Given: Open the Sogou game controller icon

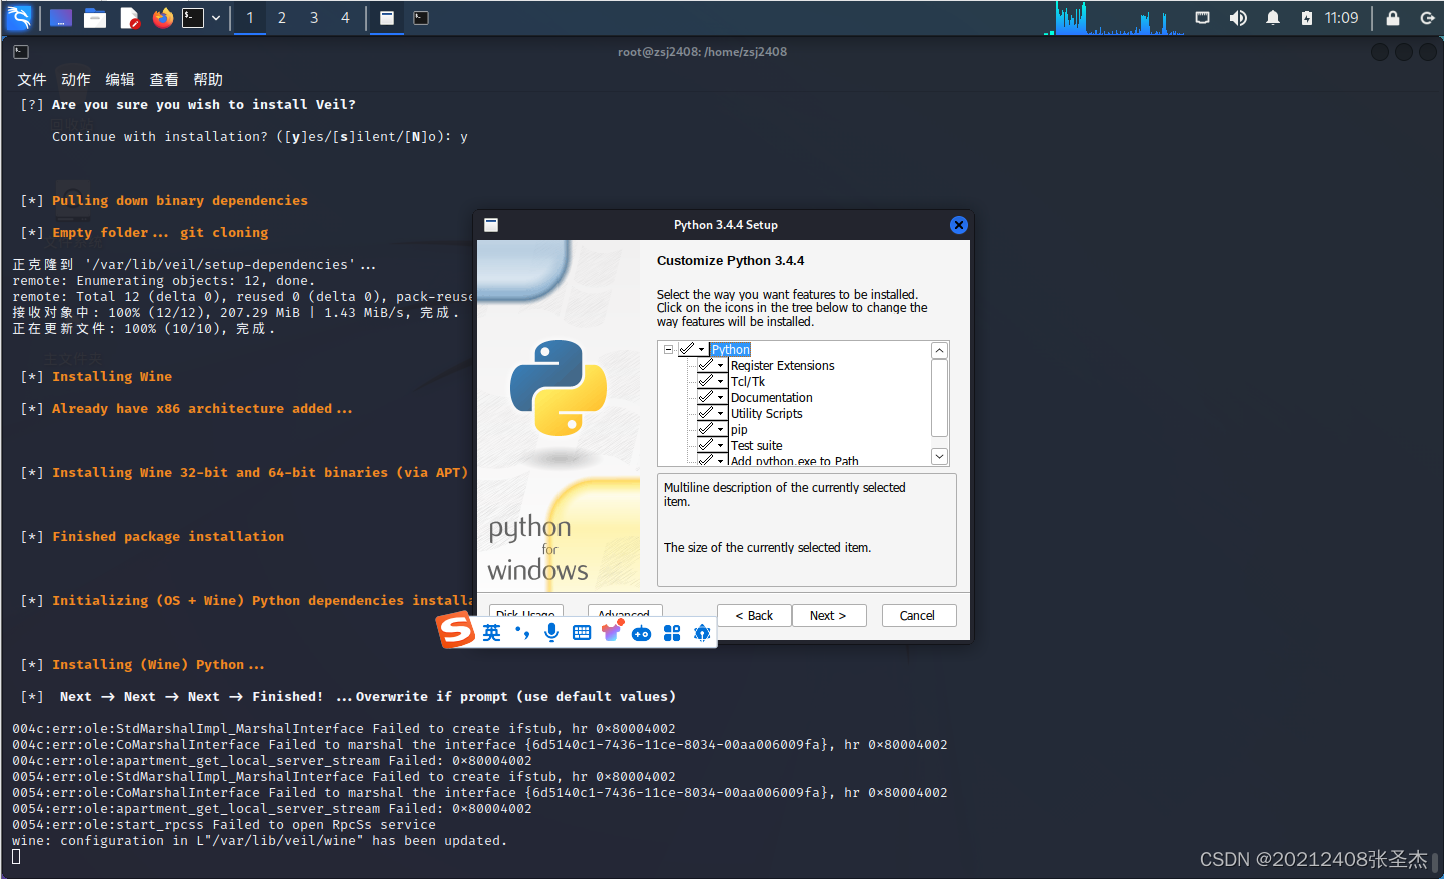Looking at the screenshot, I should point(642,633).
